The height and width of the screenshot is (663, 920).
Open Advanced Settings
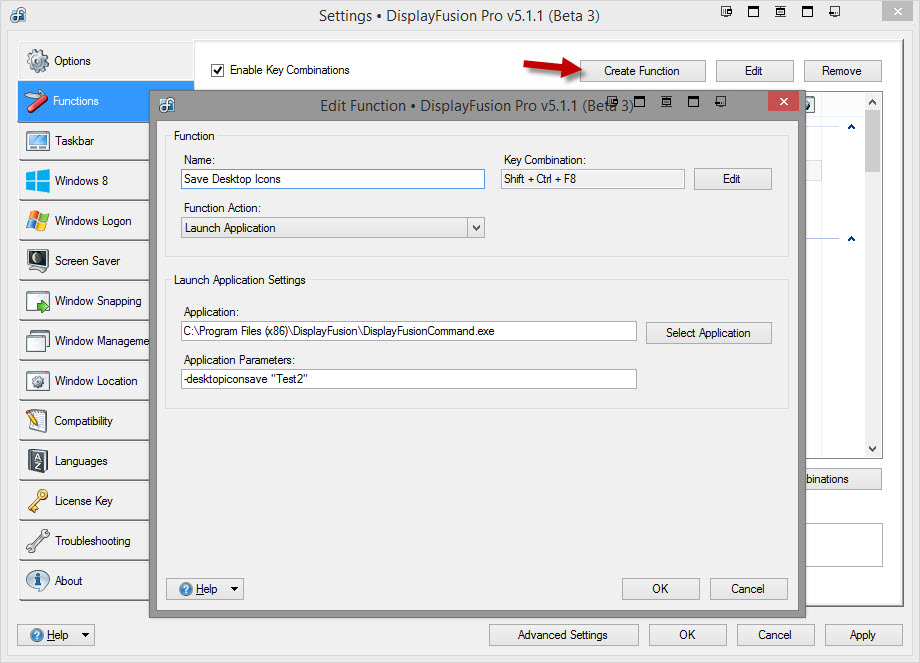click(x=562, y=635)
